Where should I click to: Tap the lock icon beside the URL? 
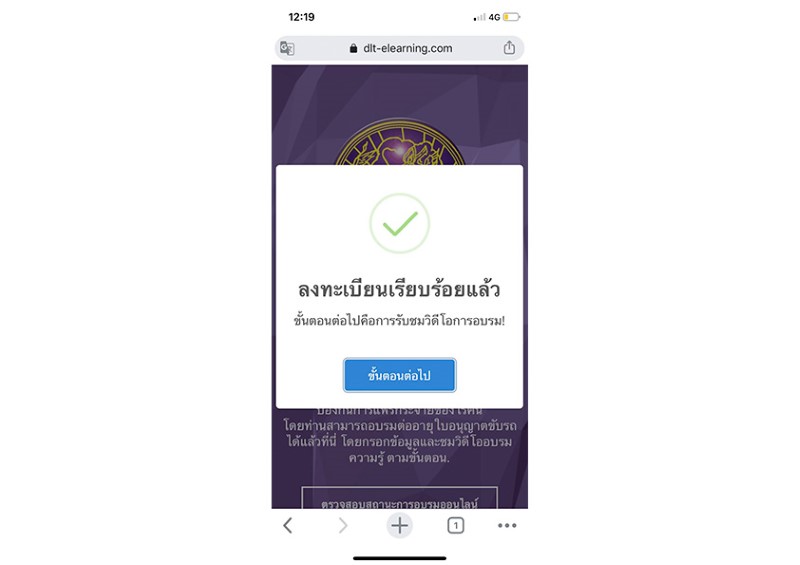[x=353, y=48]
